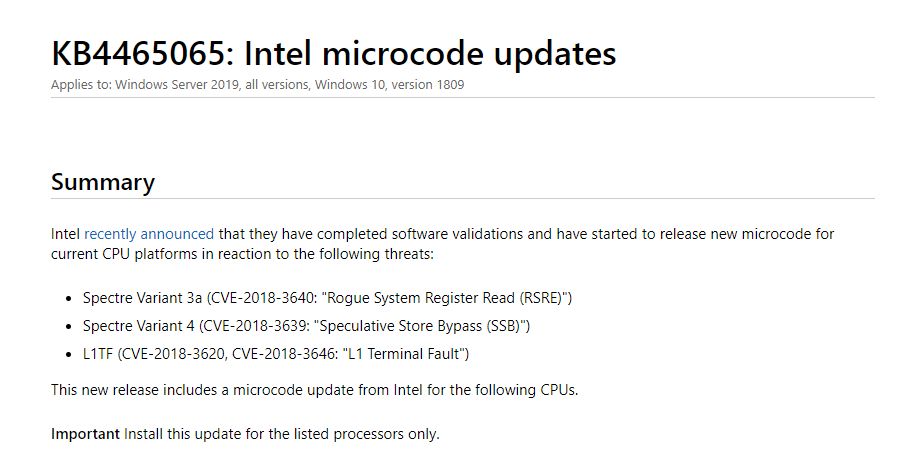Screen dimensions: 898x455
Task: Click "Speculative Store Bypass (SSB)" text
Action: (x=420, y=326)
